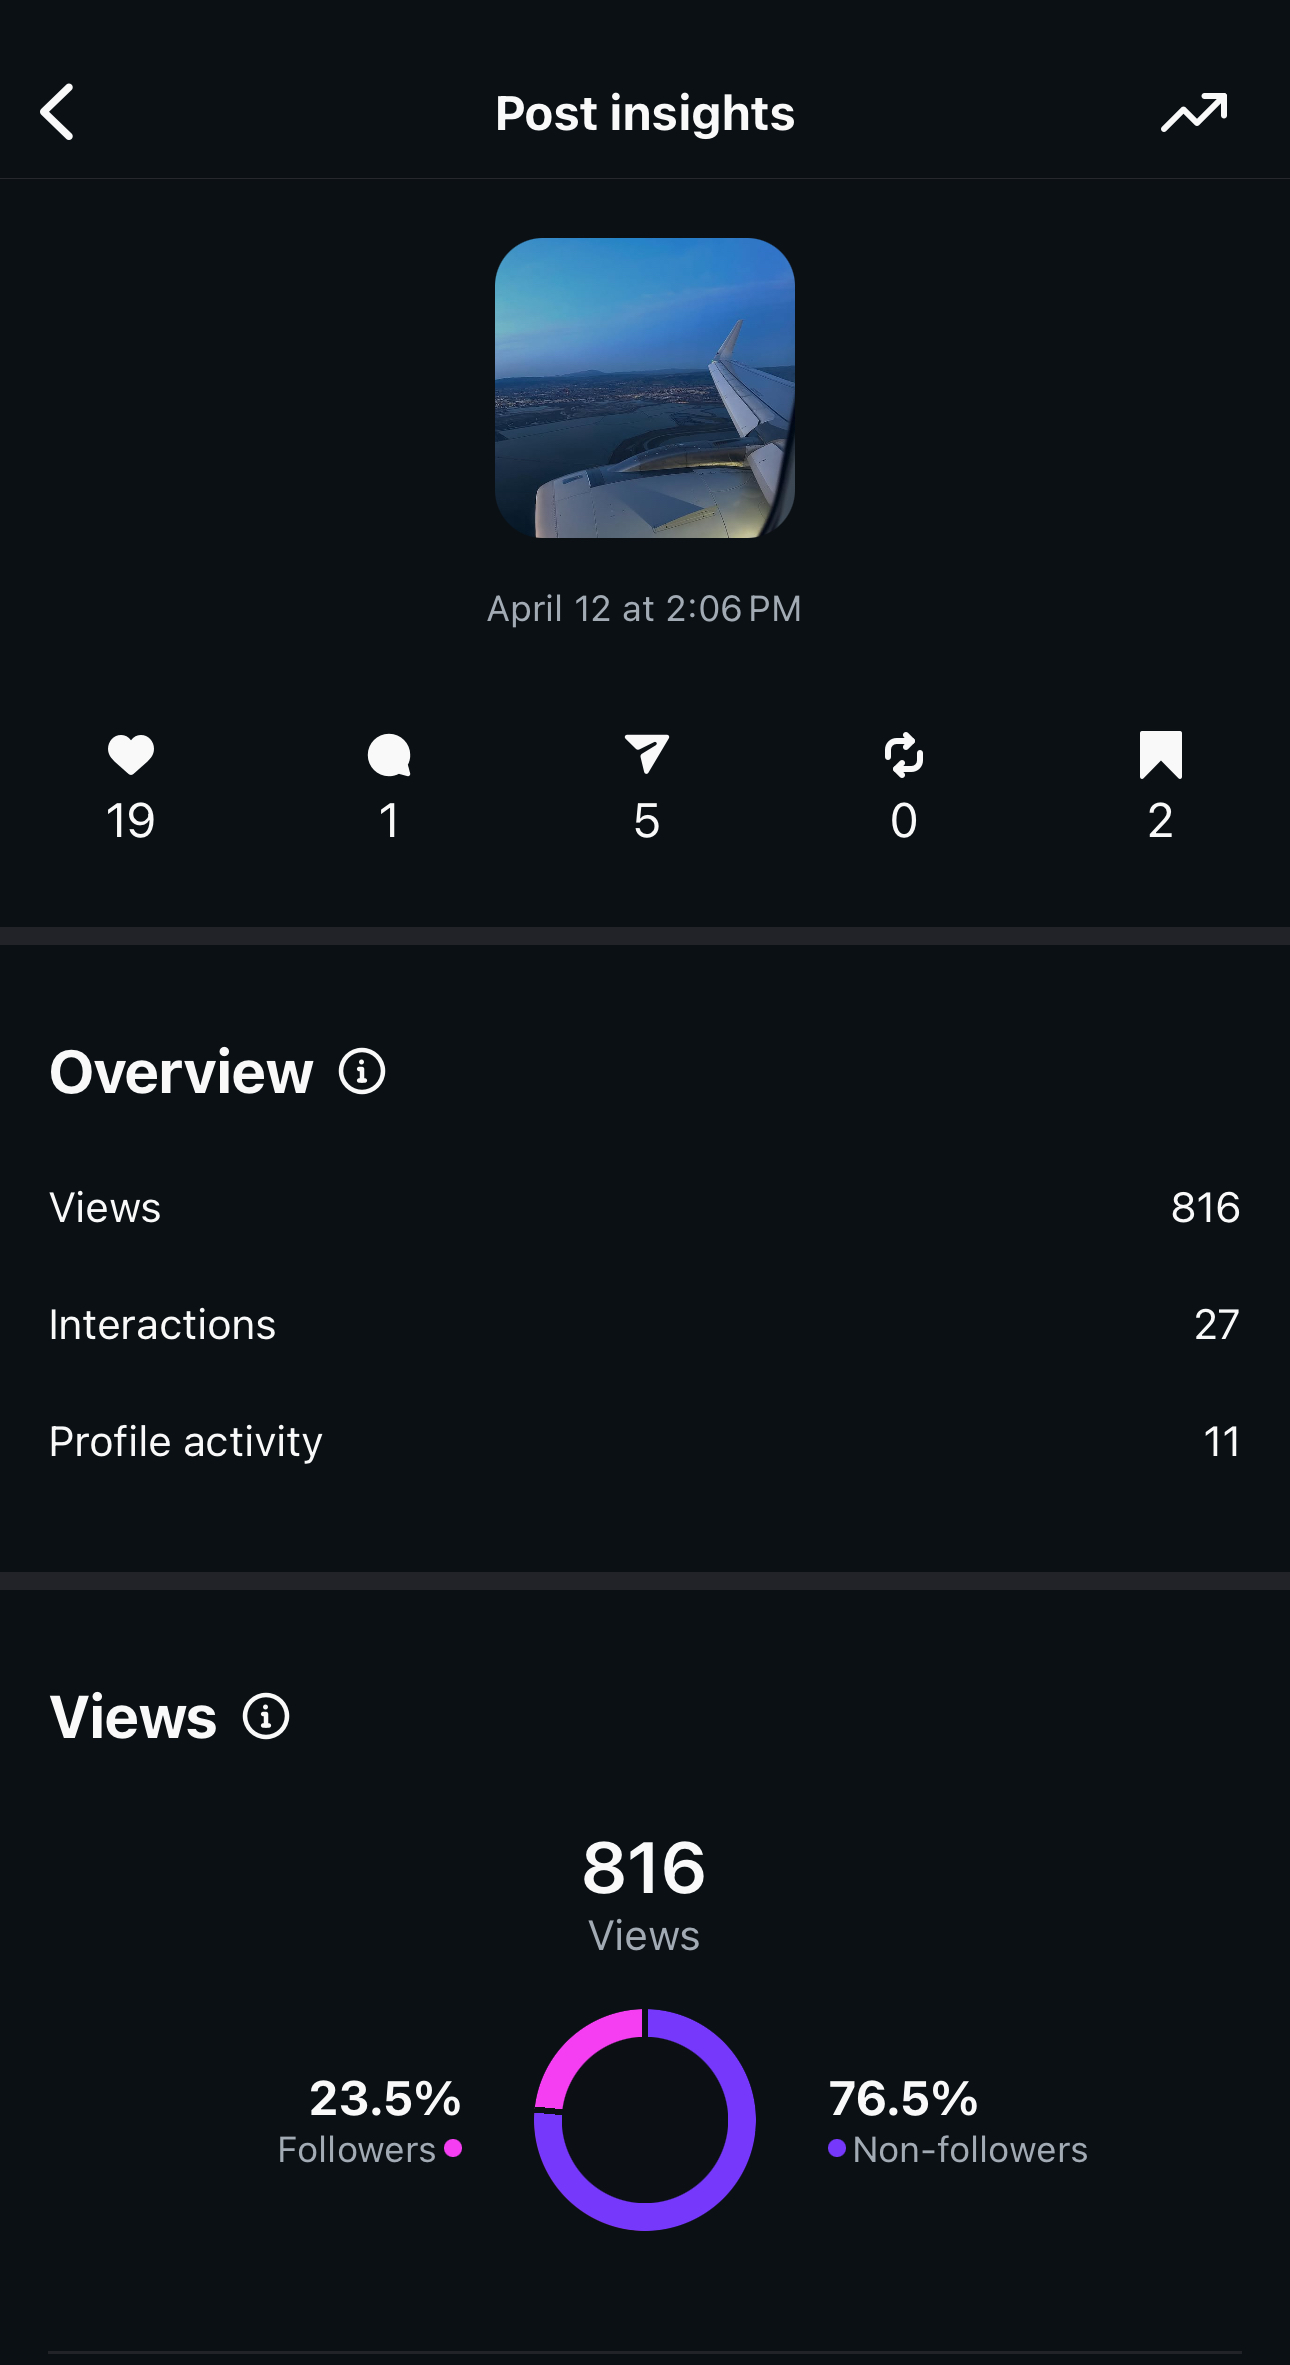Screen dimensions: 1290x2365
Task: Tap the comment bubble icon
Action: coord(389,755)
